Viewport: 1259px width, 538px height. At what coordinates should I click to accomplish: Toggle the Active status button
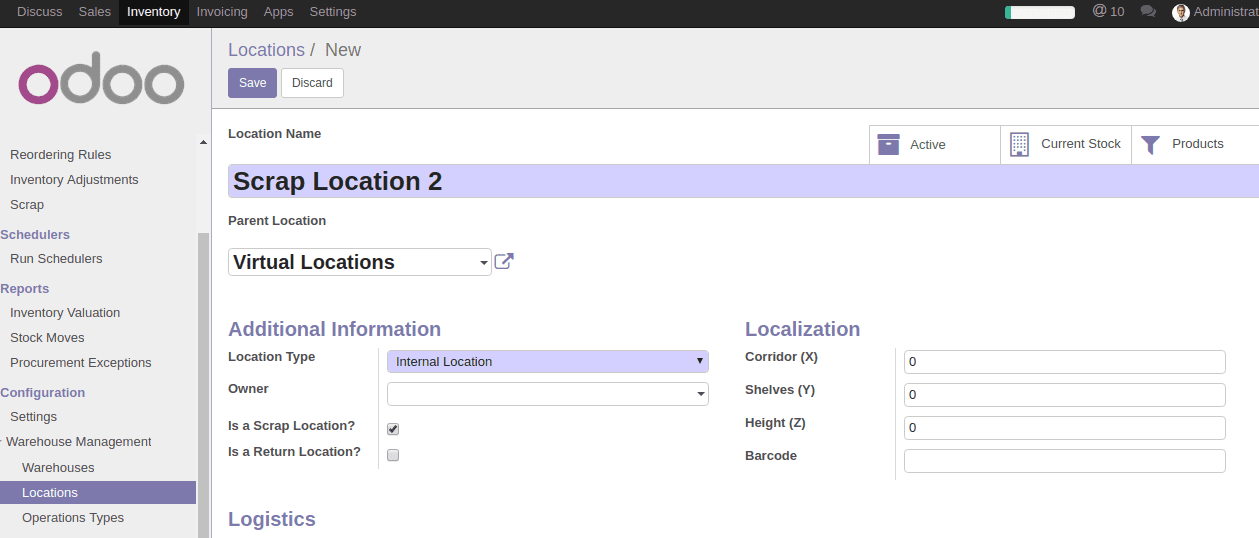click(x=935, y=145)
